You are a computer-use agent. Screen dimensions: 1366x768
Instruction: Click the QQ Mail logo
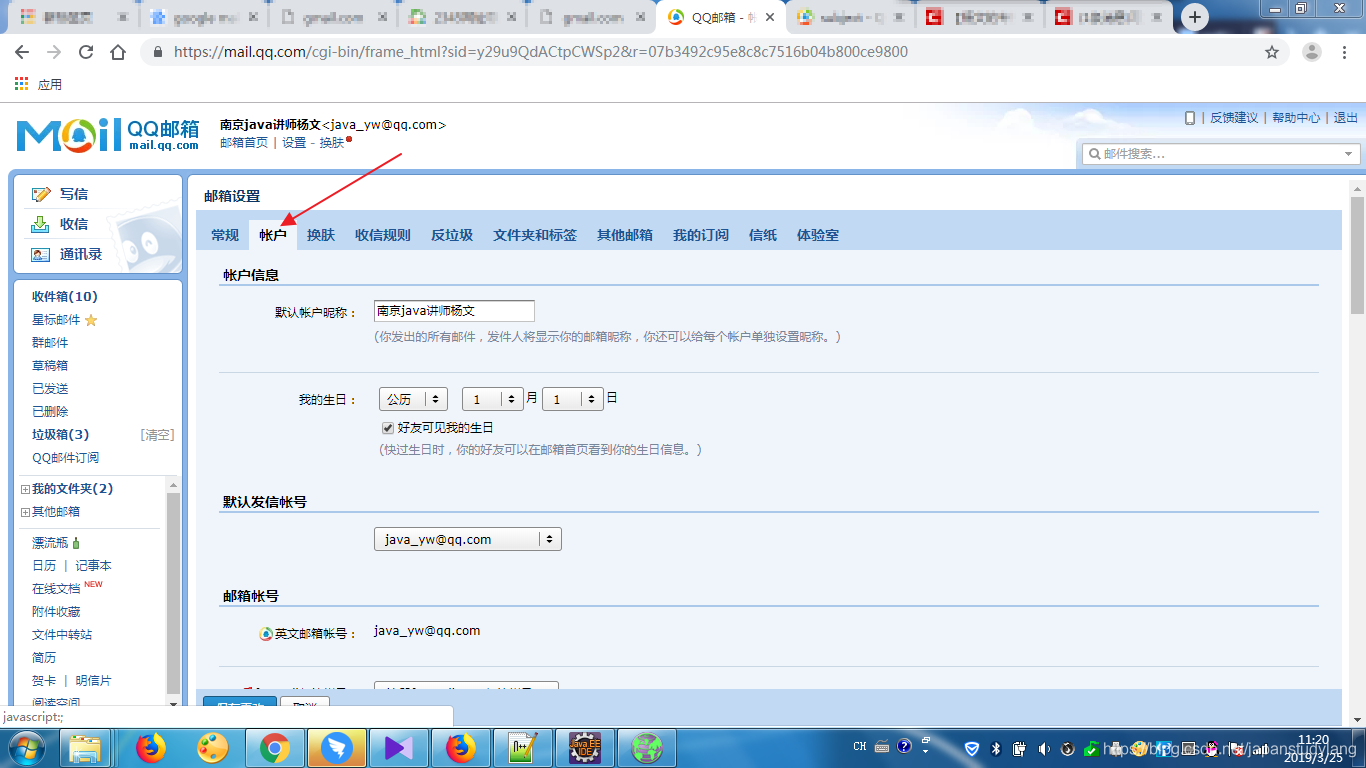pos(108,135)
